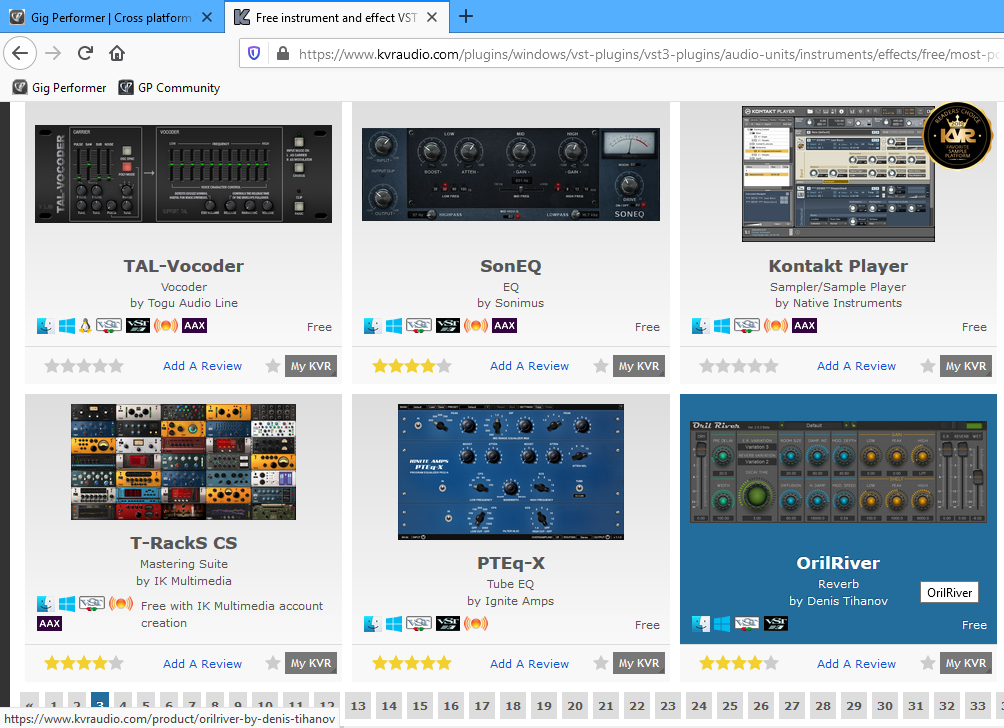This screenshot has height=728, width=1004.
Task: Add a review for PTEq-X
Action: click(530, 664)
